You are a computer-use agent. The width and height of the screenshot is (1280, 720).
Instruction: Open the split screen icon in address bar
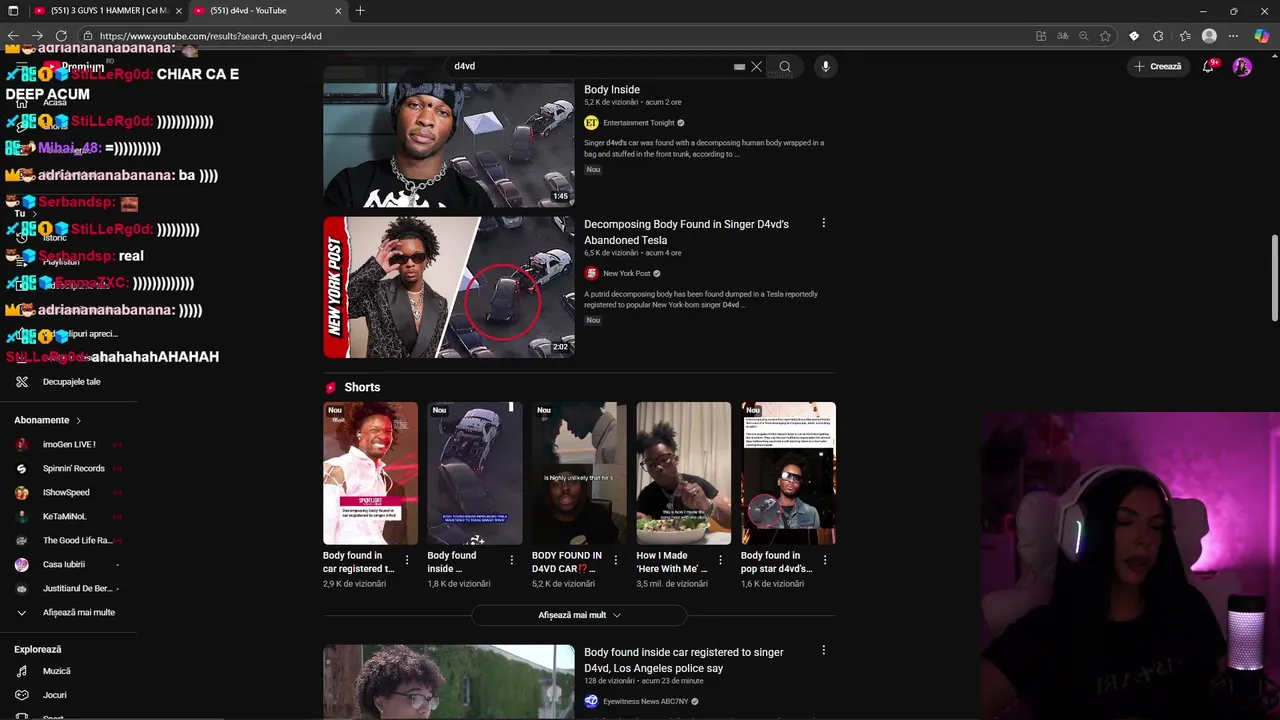pyautogui.click(x=1041, y=36)
